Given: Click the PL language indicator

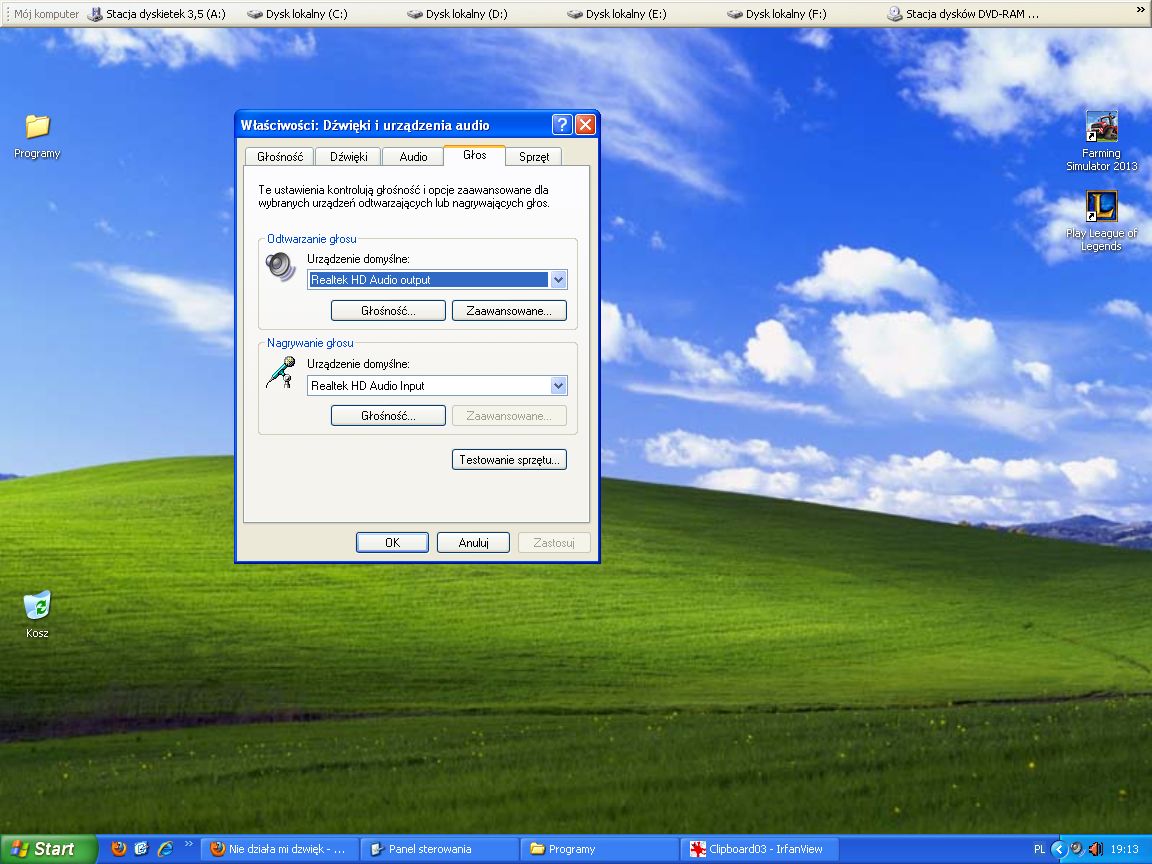Looking at the screenshot, I should pyautogui.click(x=1039, y=849).
